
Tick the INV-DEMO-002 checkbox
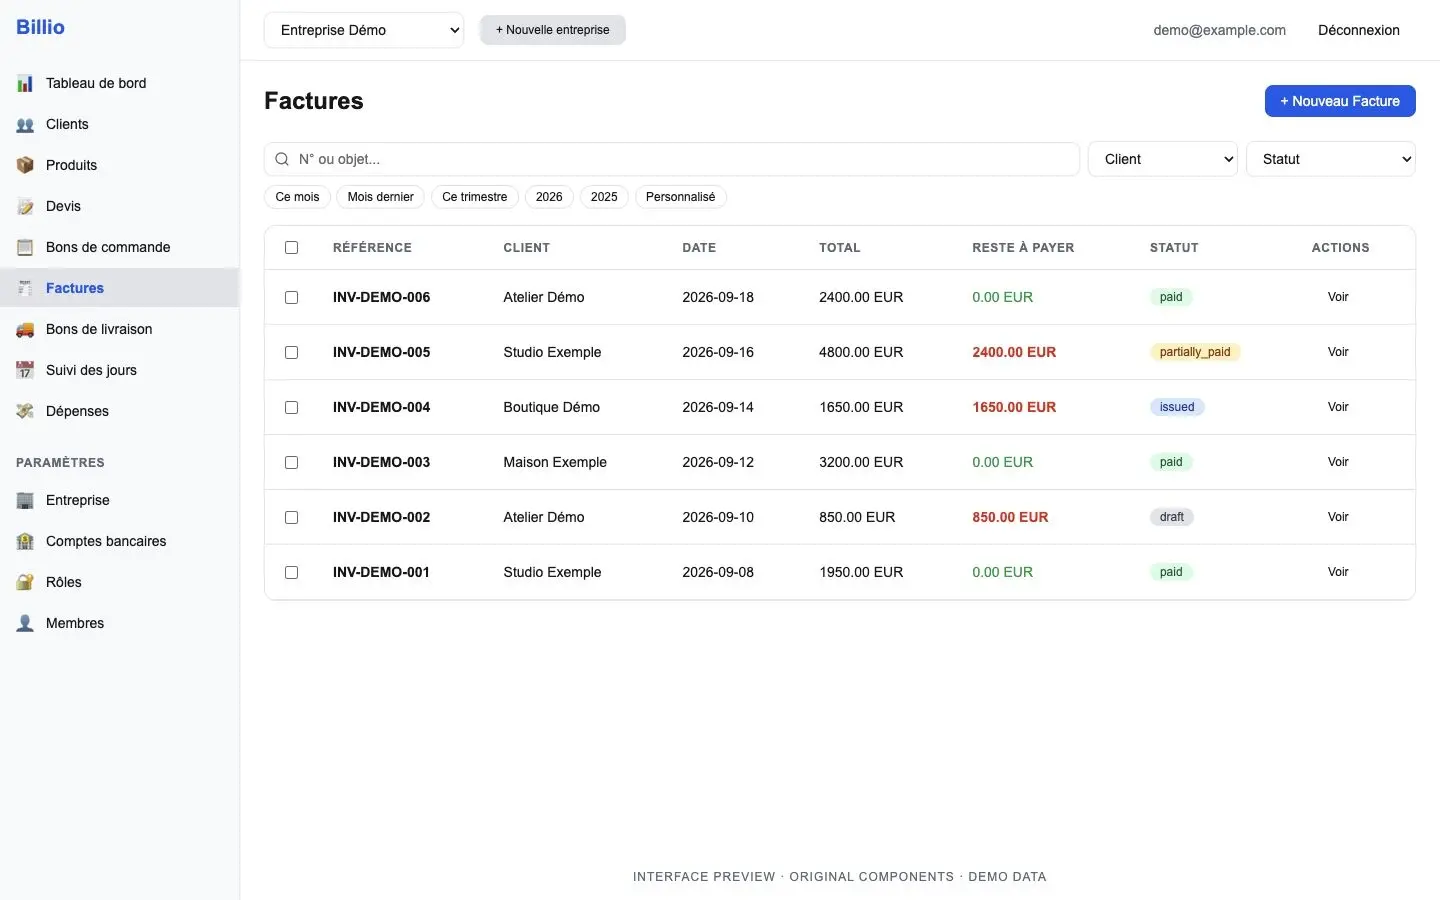292,517
